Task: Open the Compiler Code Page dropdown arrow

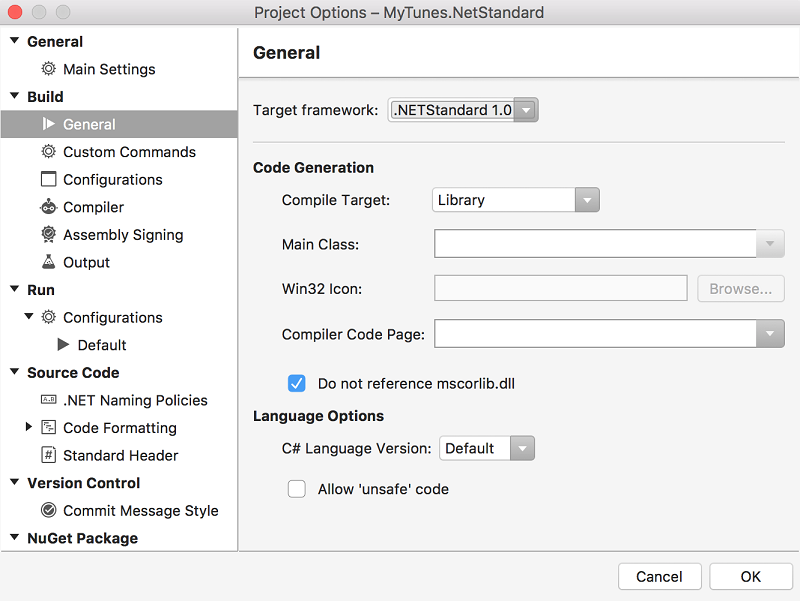Action: [770, 334]
